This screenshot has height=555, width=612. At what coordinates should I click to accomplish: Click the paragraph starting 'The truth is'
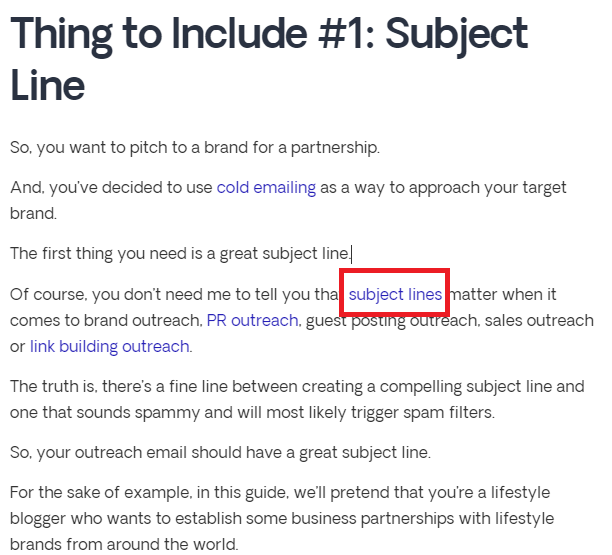click(297, 399)
